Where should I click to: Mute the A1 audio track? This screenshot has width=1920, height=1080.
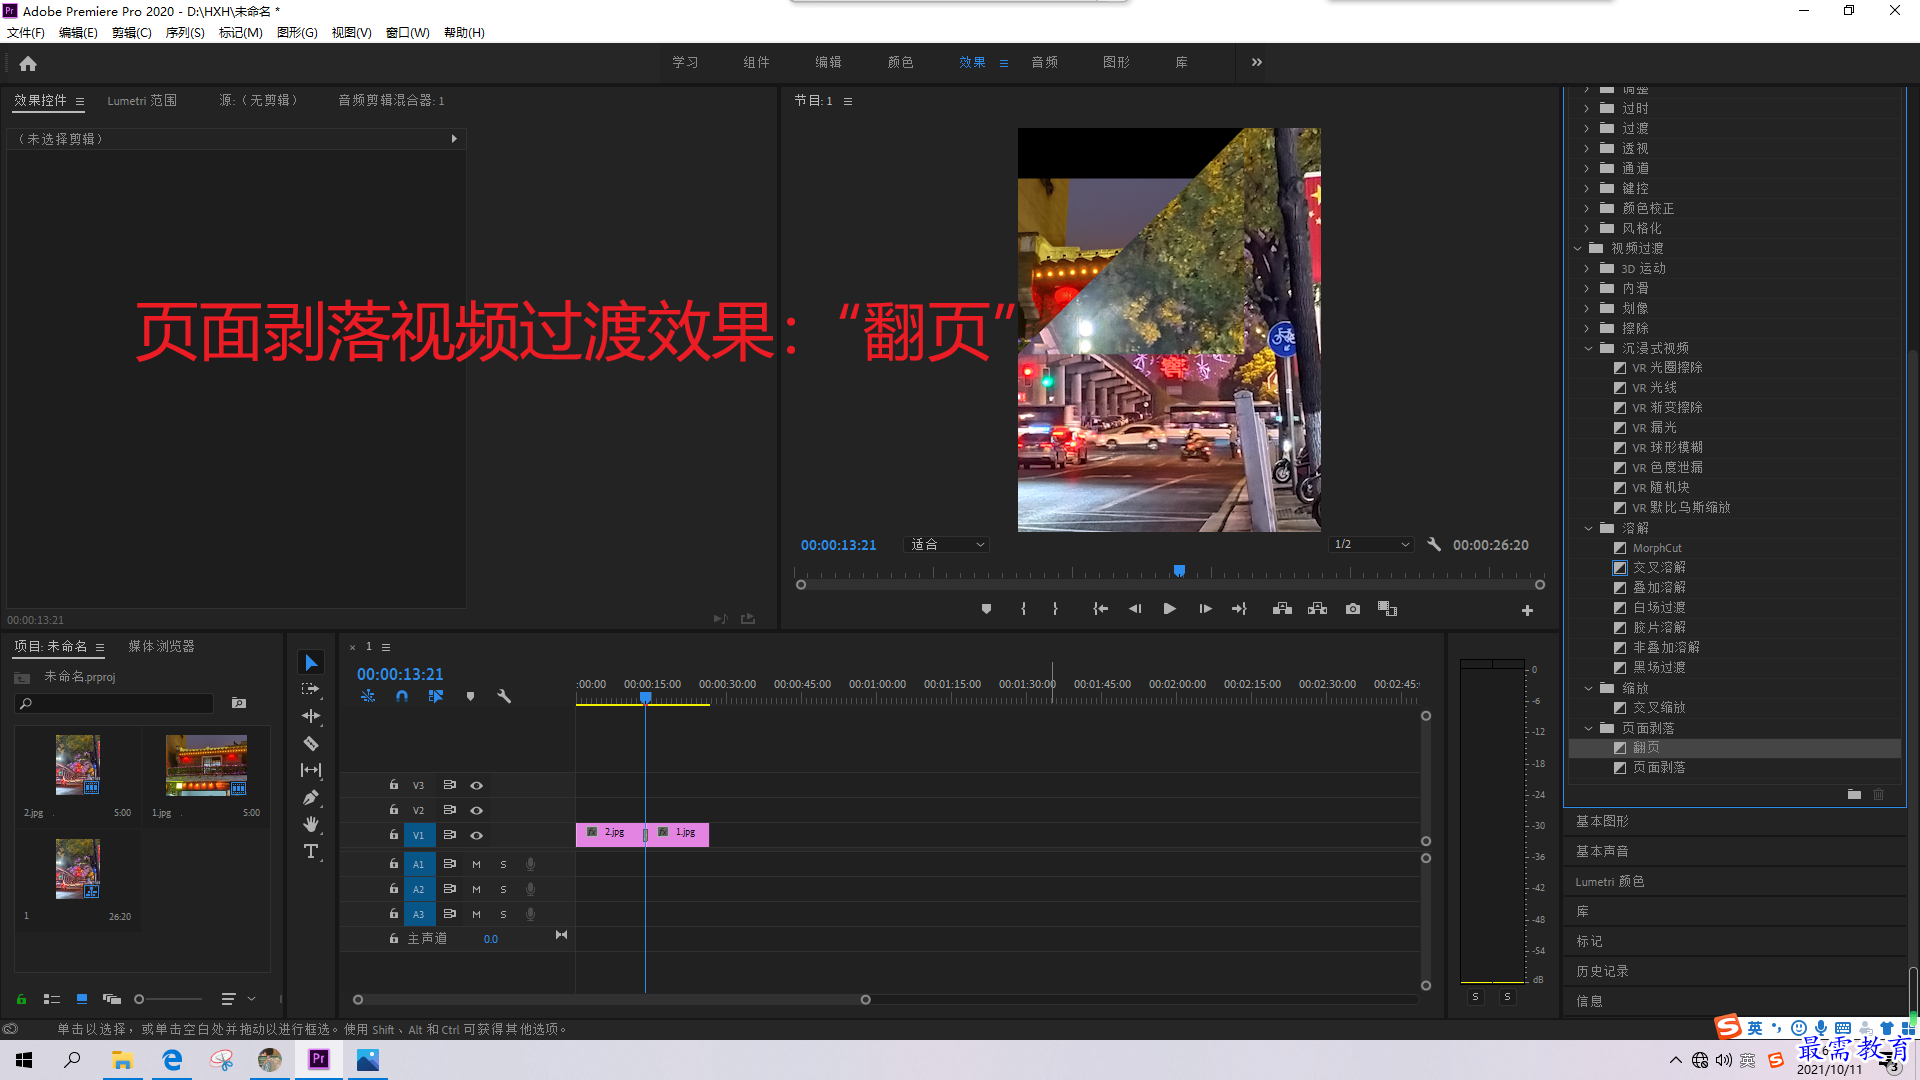pyautogui.click(x=476, y=864)
